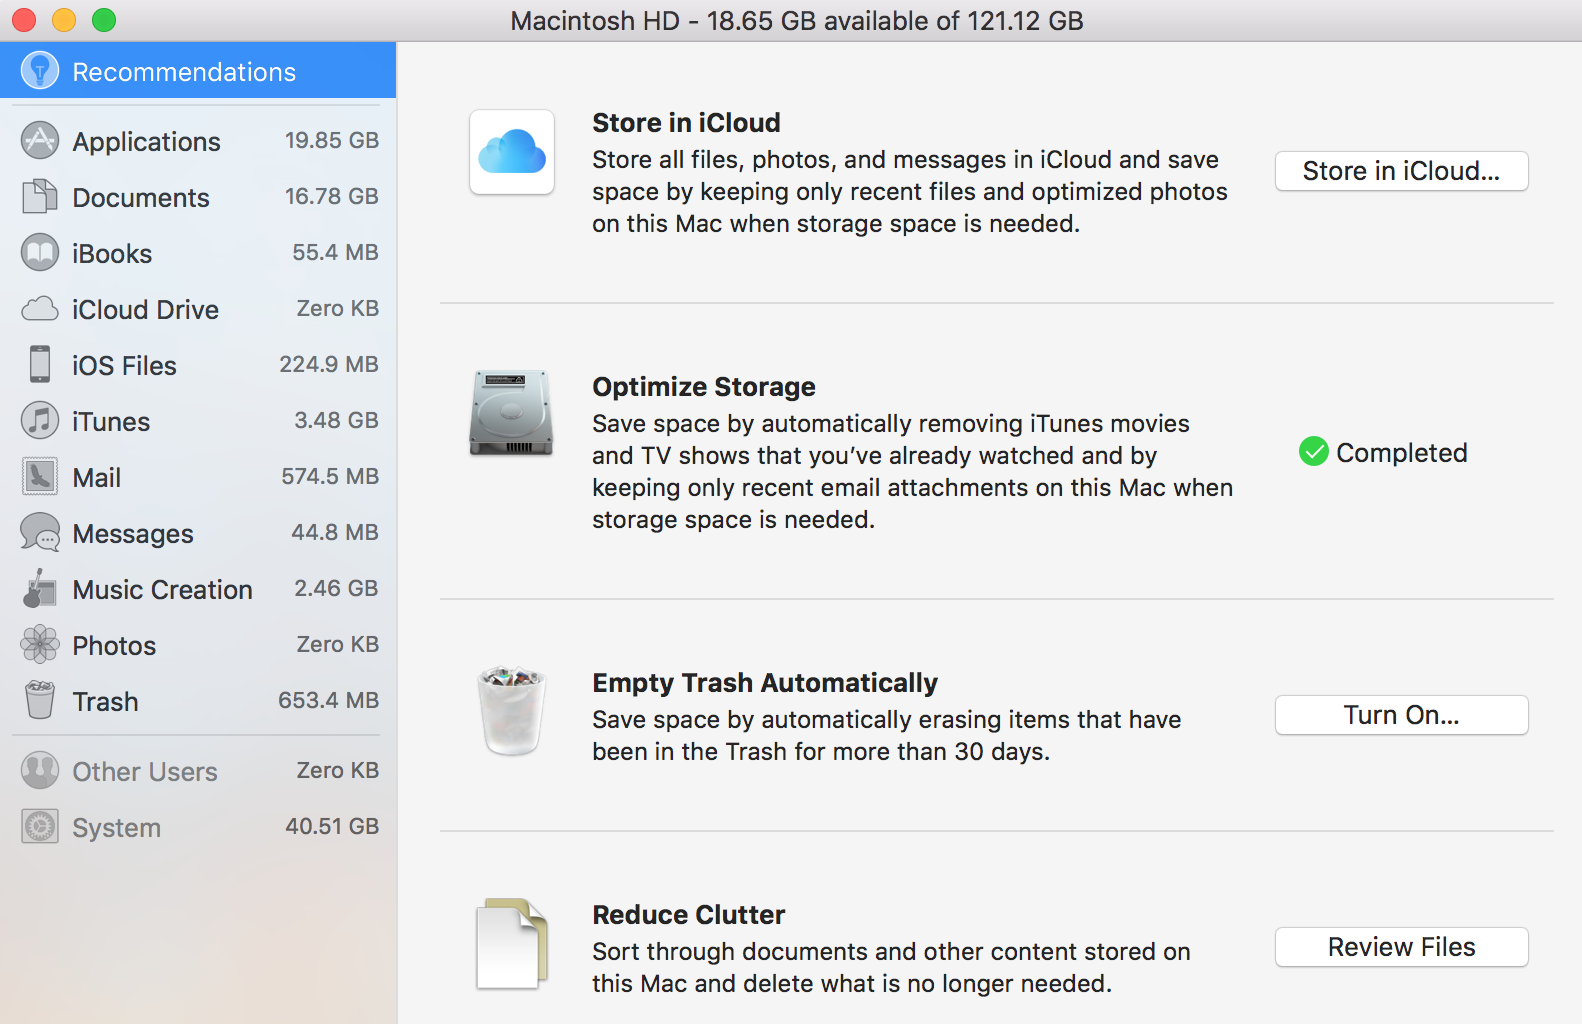Click the iTunes music note icon
Viewport: 1582px width, 1024px height.
40,420
